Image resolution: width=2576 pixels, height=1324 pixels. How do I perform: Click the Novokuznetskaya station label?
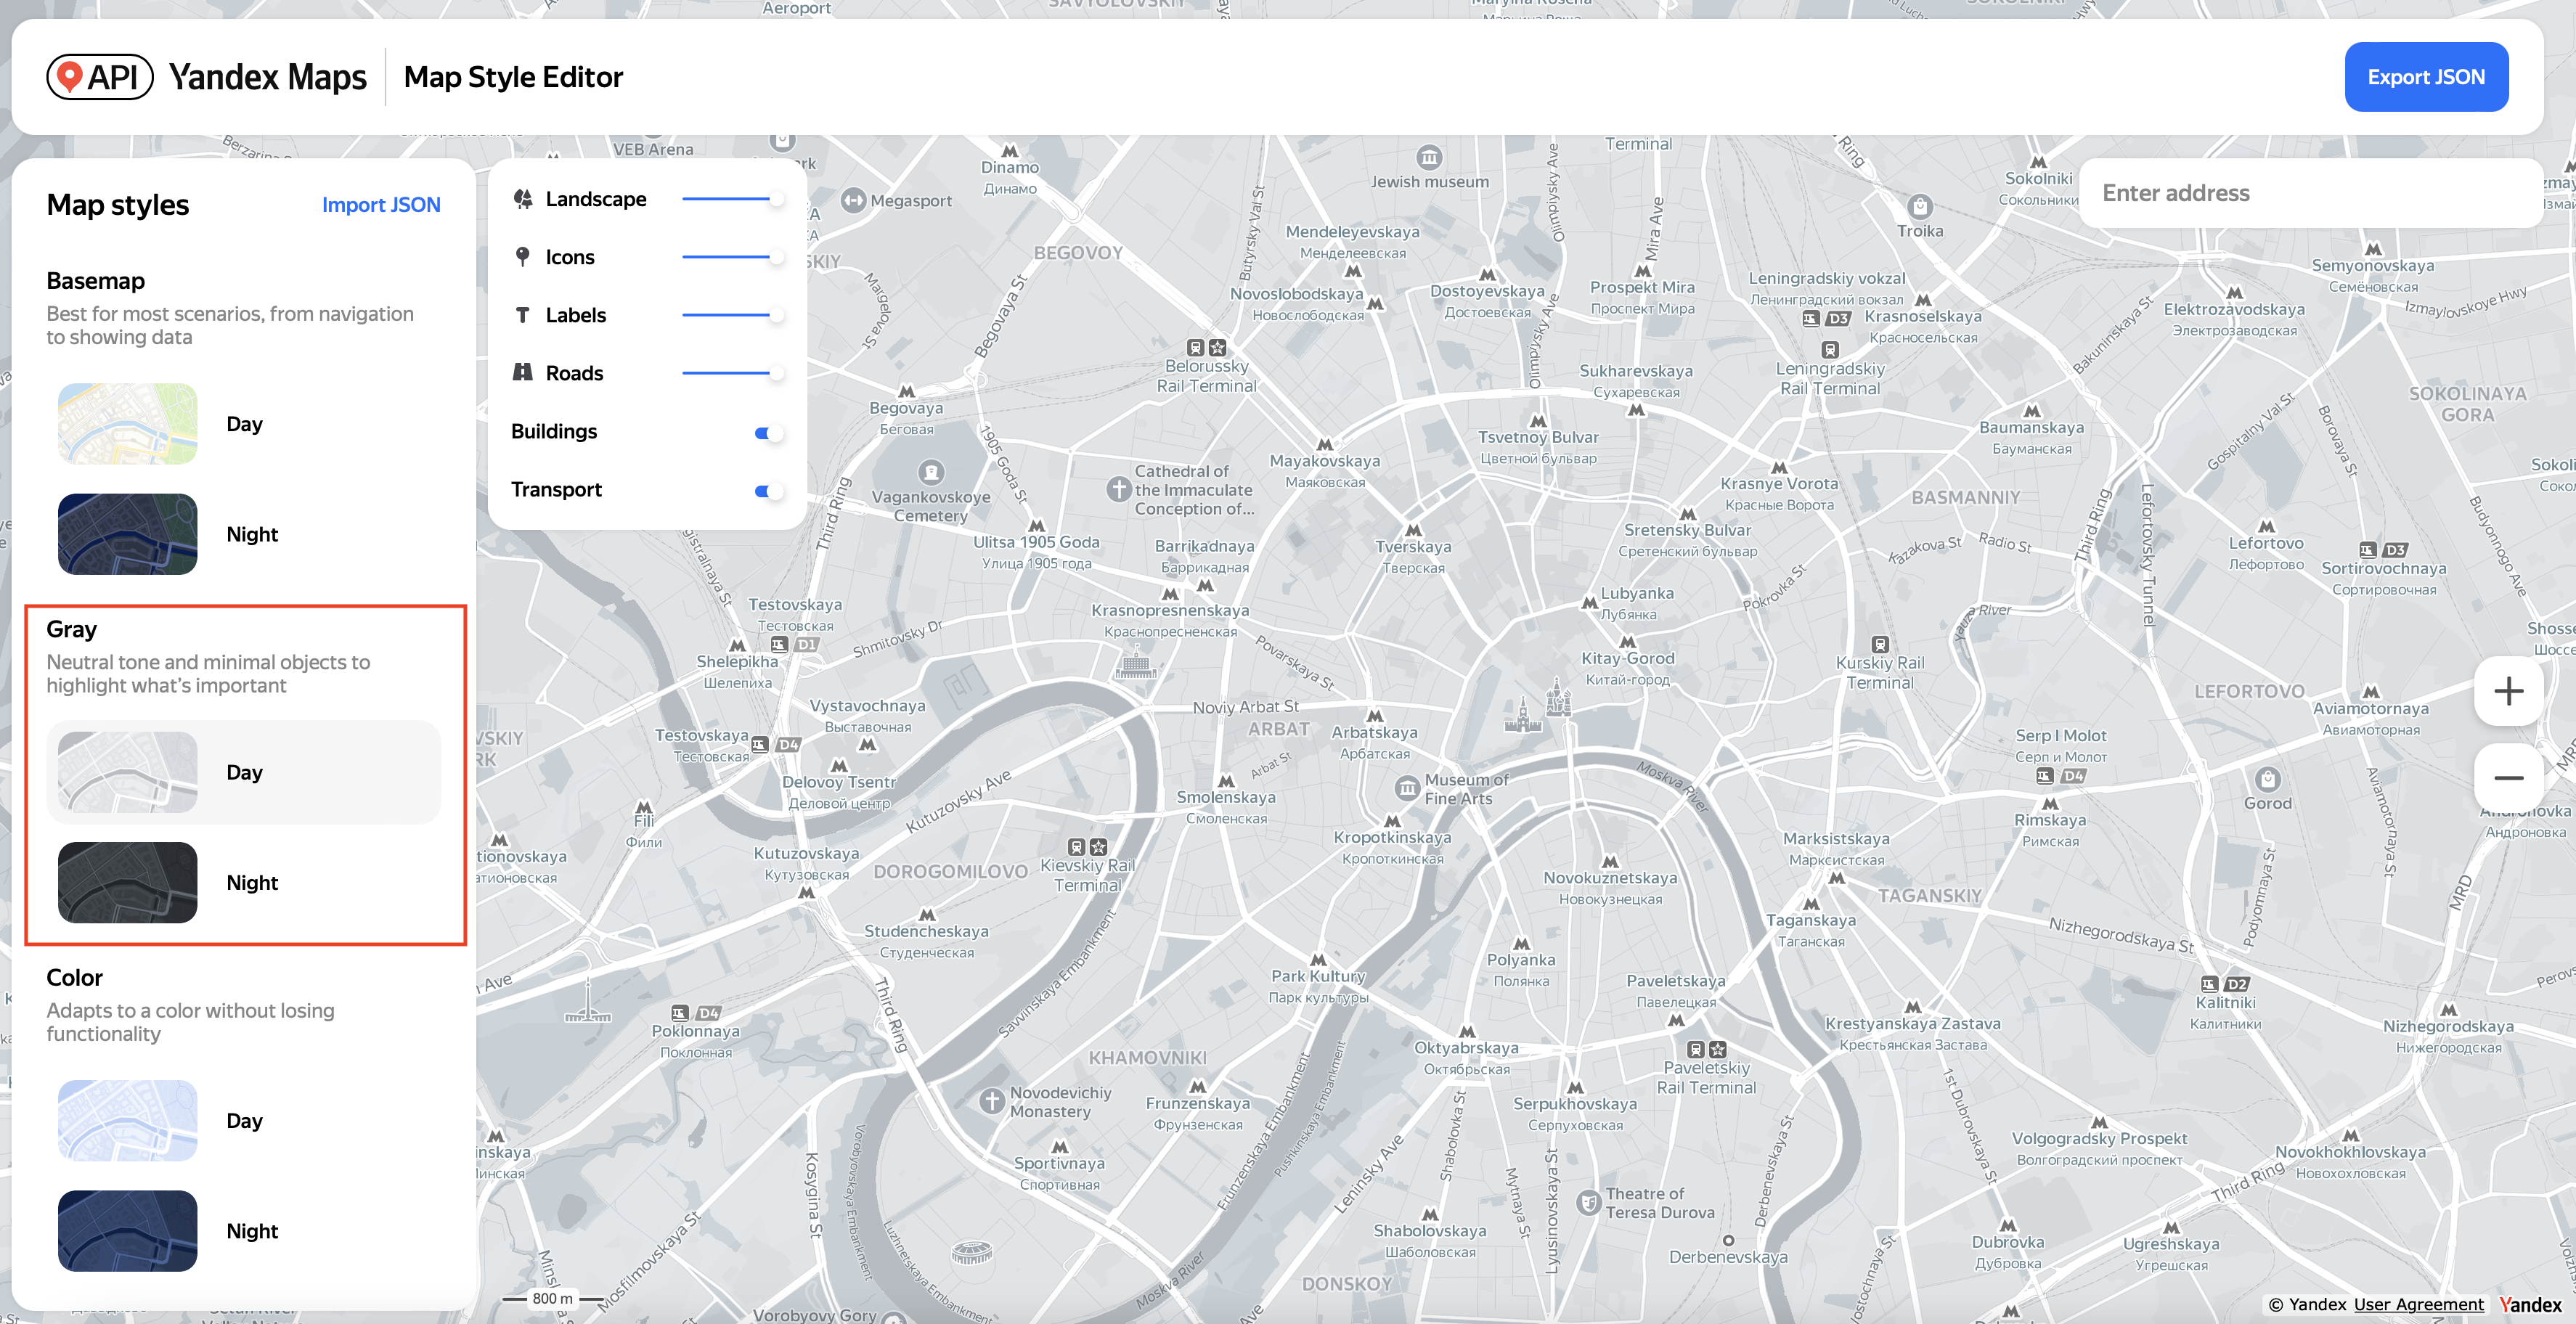click(x=1610, y=878)
